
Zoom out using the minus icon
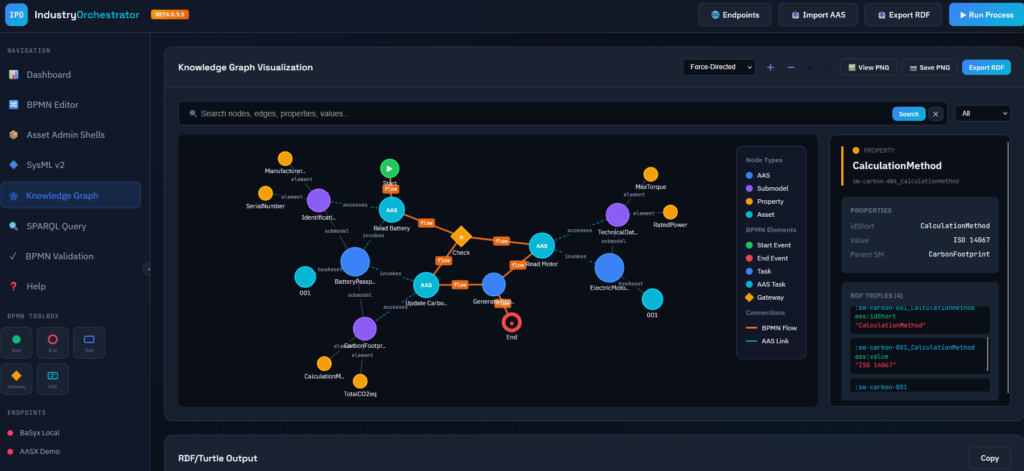click(x=791, y=67)
